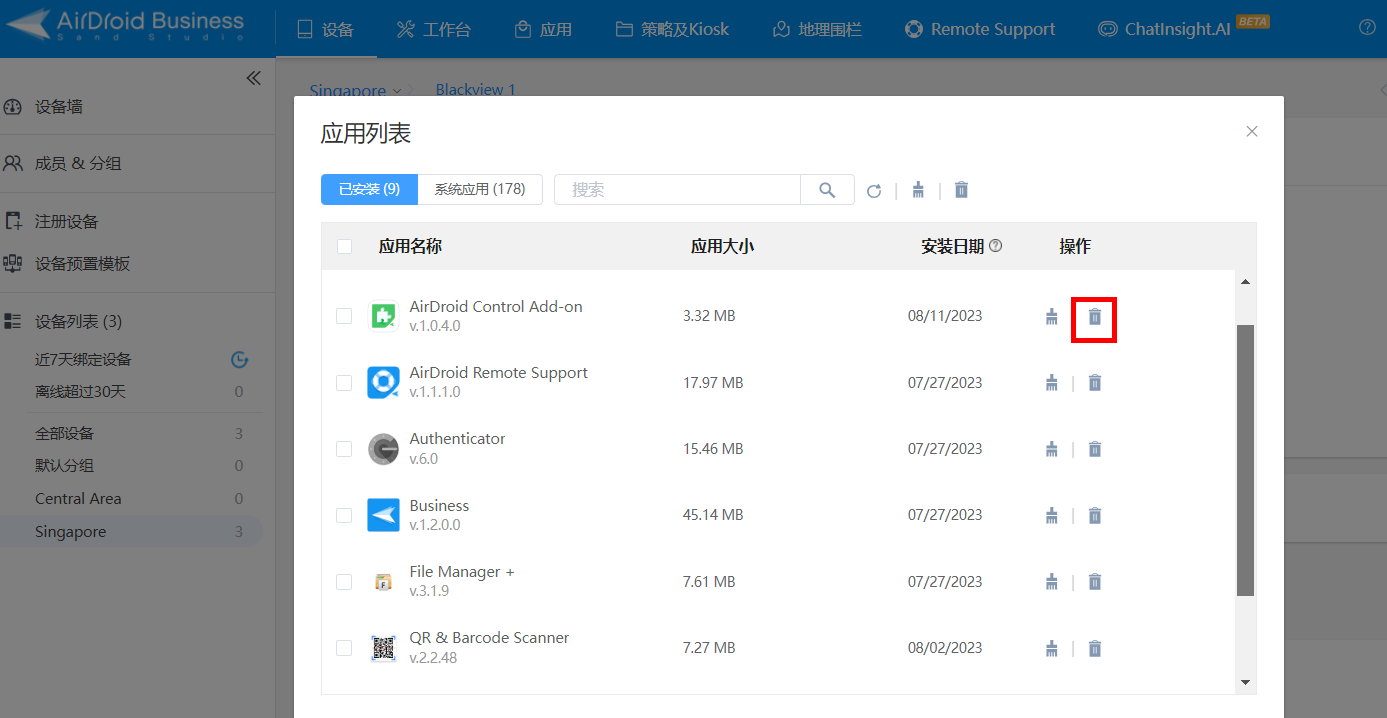The width and height of the screenshot is (1387, 718).
Task: Check the Authenticator checkbox
Action: point(344,449)
